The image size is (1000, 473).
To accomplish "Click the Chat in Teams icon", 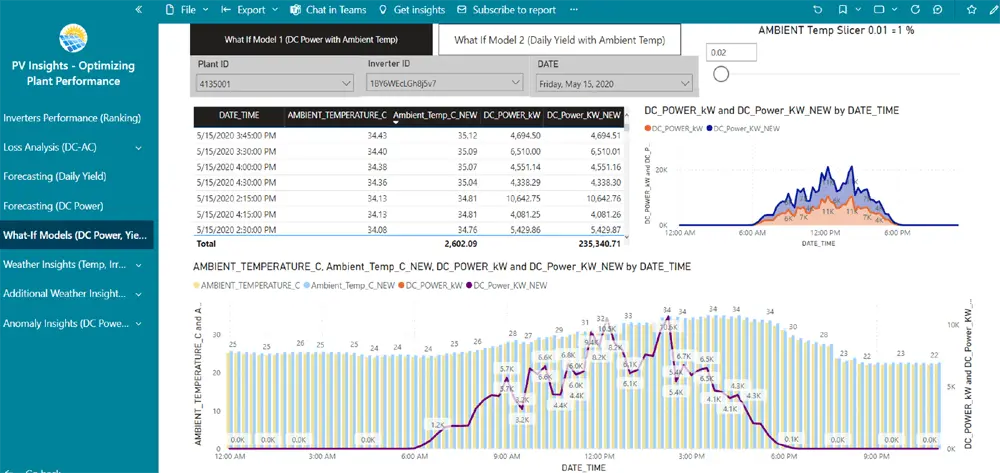I will [296, 9].
